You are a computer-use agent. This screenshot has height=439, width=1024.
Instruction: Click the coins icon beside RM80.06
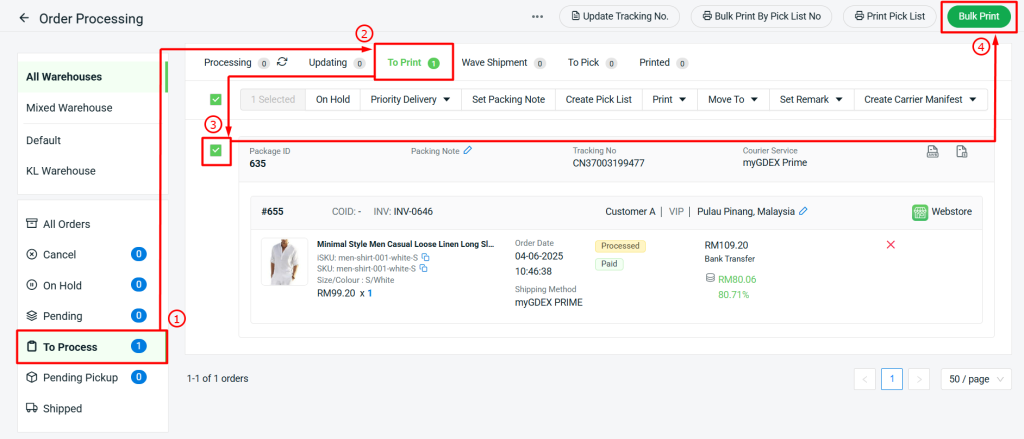pos(711,278)
